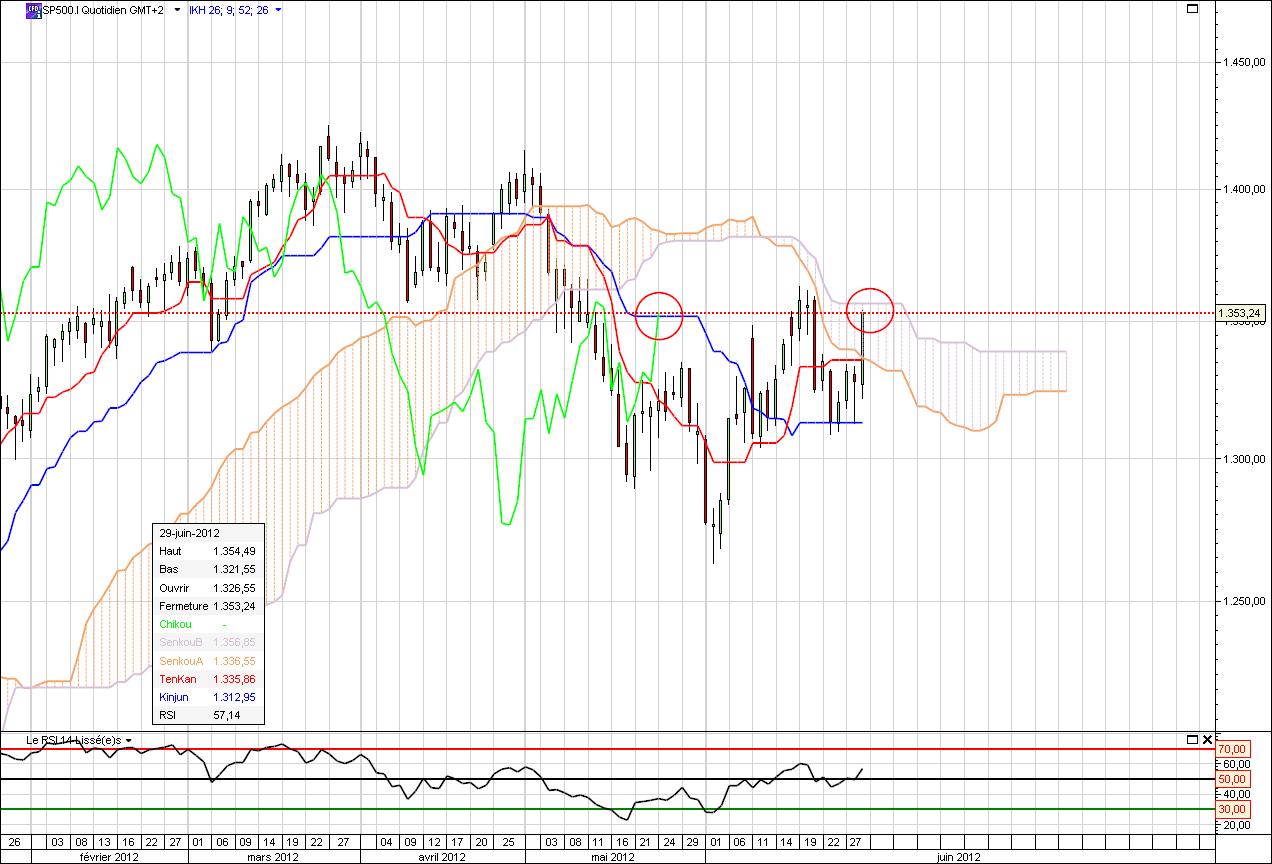Select the left red circle annotation

(x=657, y=317)
